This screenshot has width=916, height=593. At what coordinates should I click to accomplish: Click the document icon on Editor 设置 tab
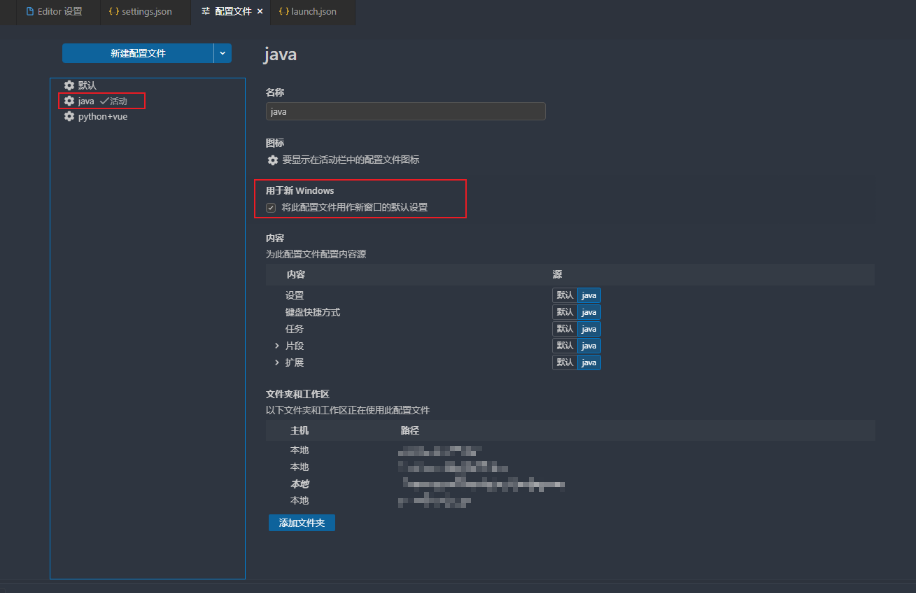coord(32,12)
